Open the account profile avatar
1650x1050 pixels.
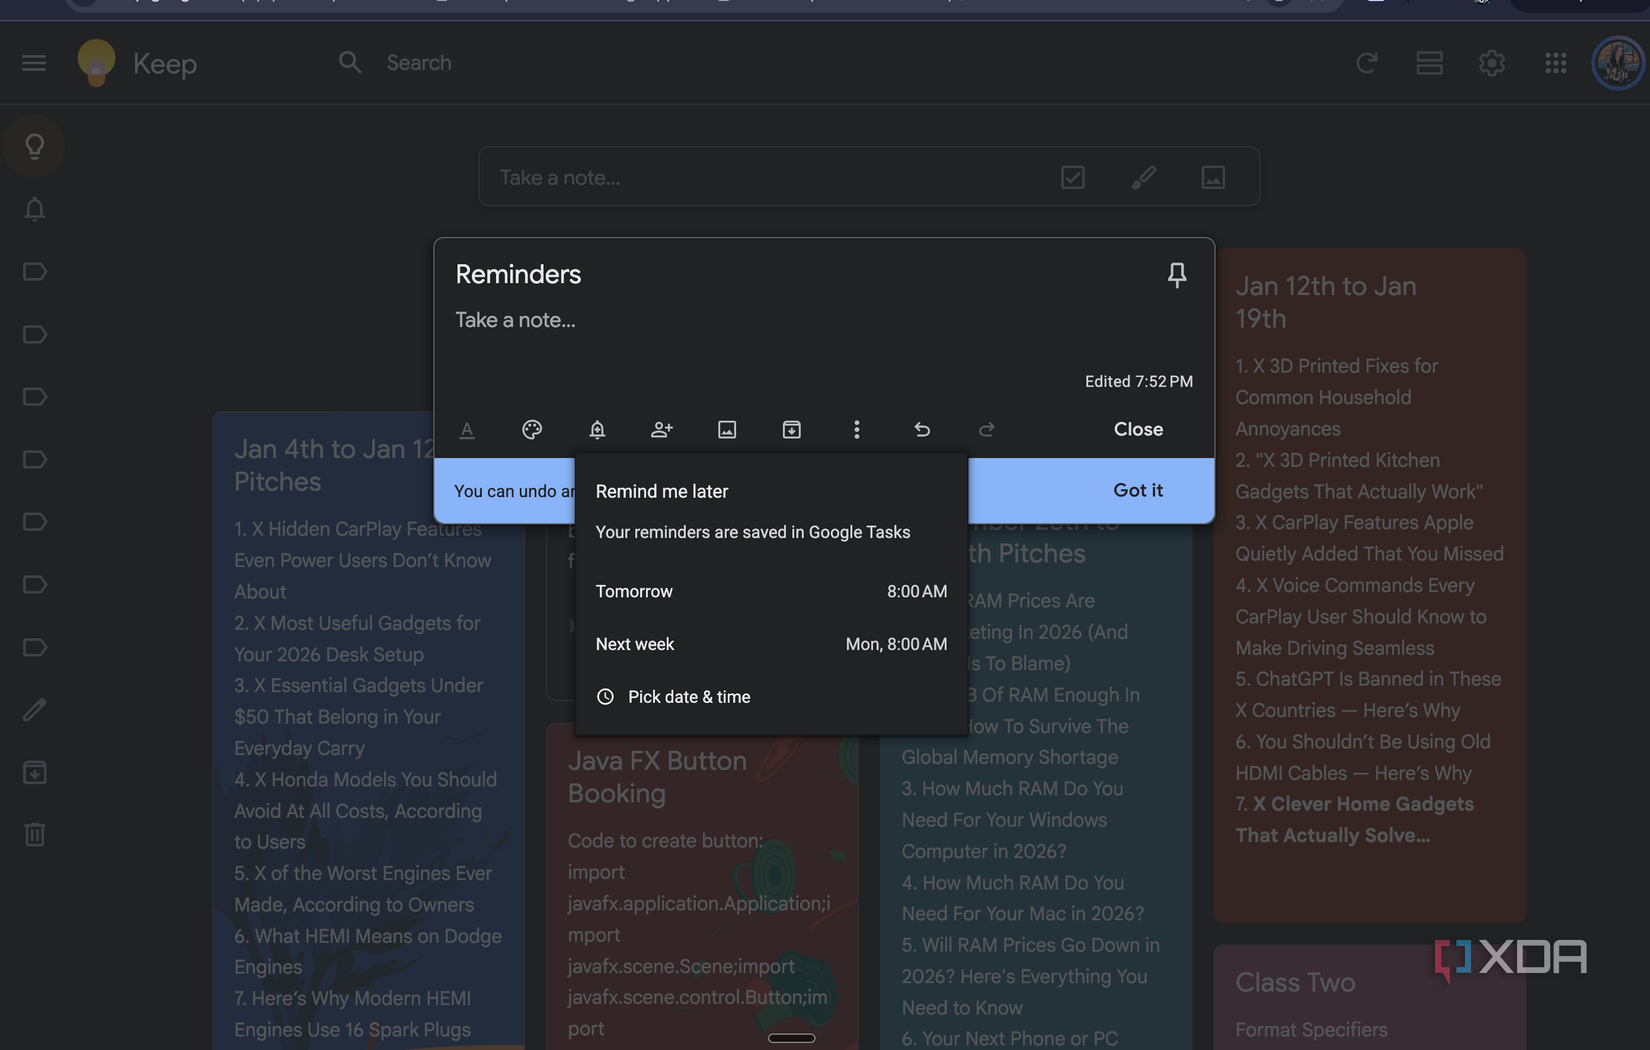tap(1618, 63)
